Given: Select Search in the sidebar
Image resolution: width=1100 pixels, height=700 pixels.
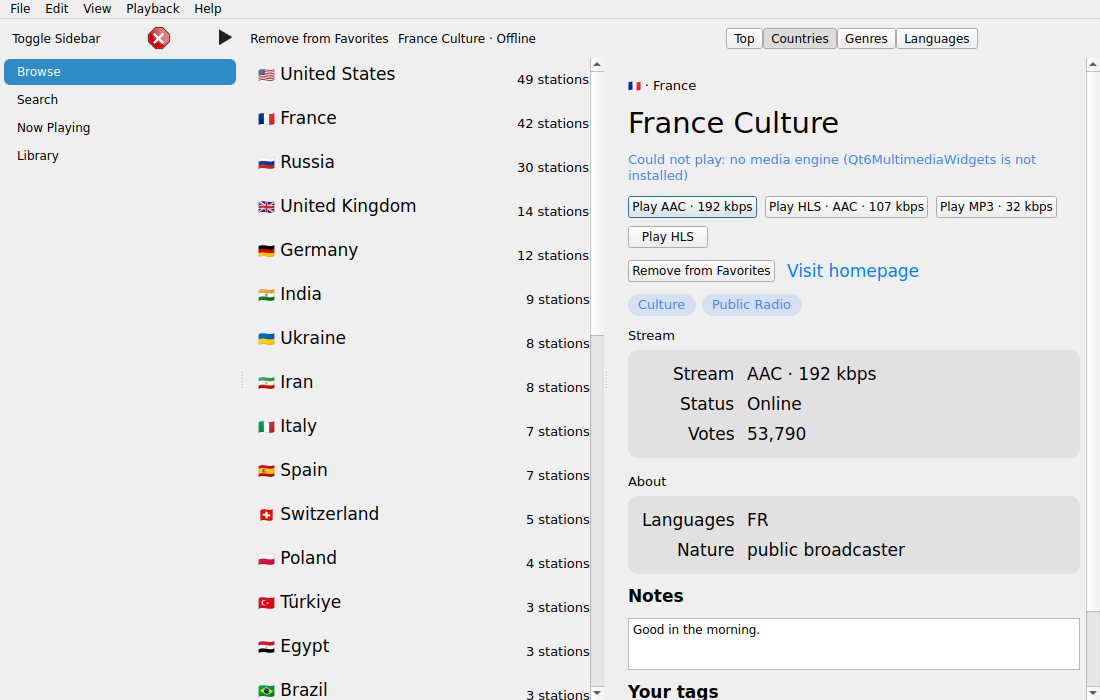Looking at the screenshot, I should click(120, 100).
